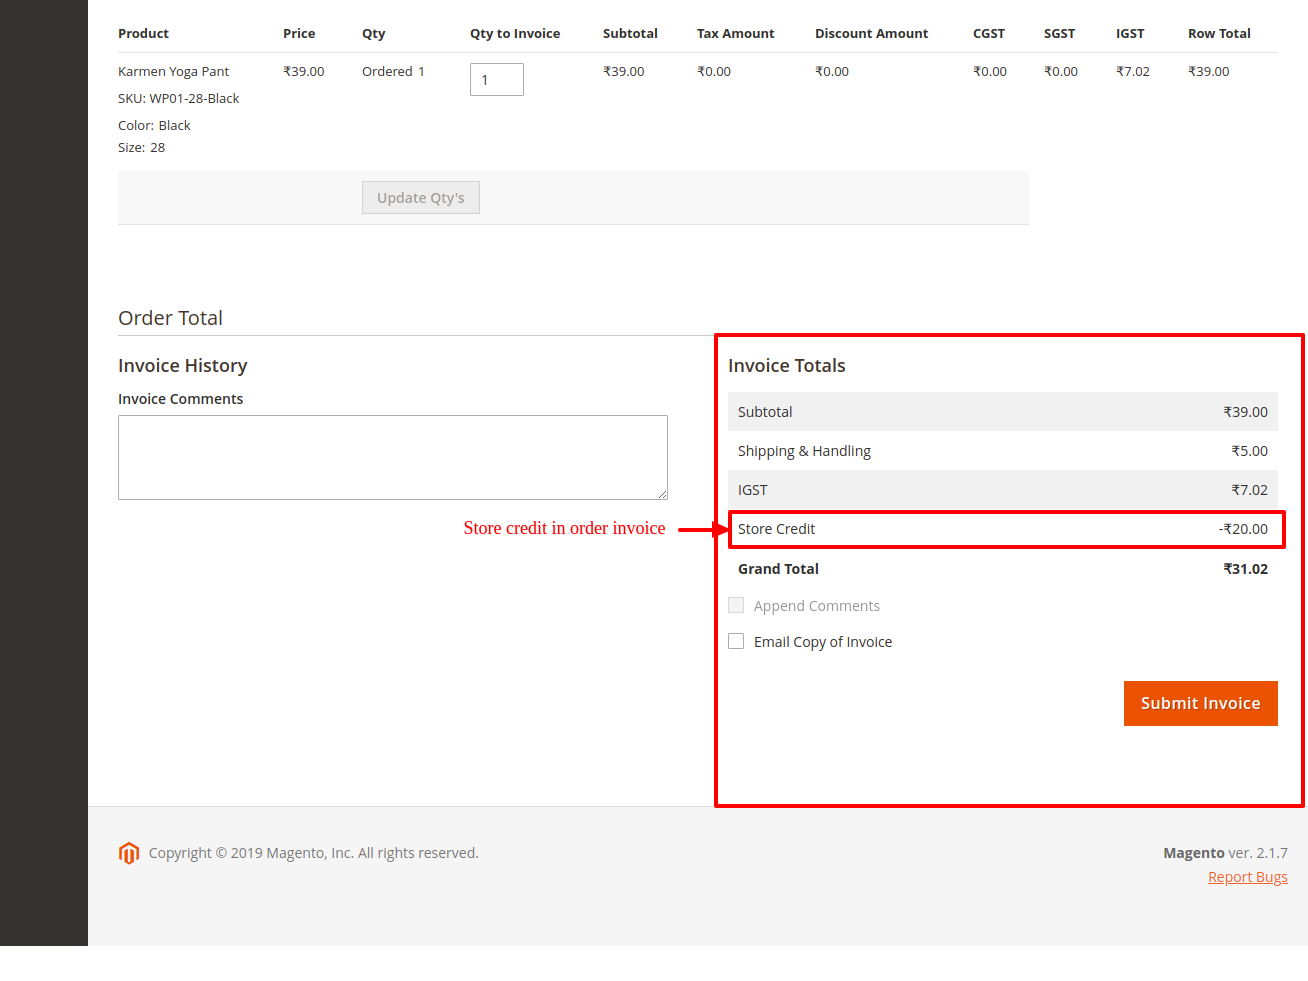
Task: Focus the Qty to Invoice input box
Action: [x=496, y=80]
